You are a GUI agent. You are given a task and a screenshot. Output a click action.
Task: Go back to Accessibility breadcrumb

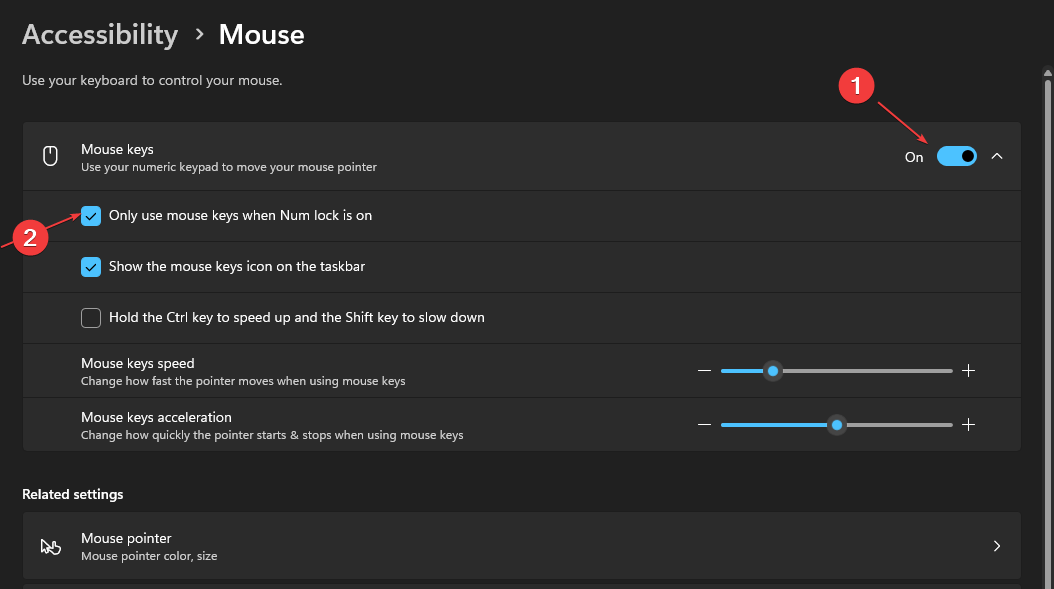100,35
